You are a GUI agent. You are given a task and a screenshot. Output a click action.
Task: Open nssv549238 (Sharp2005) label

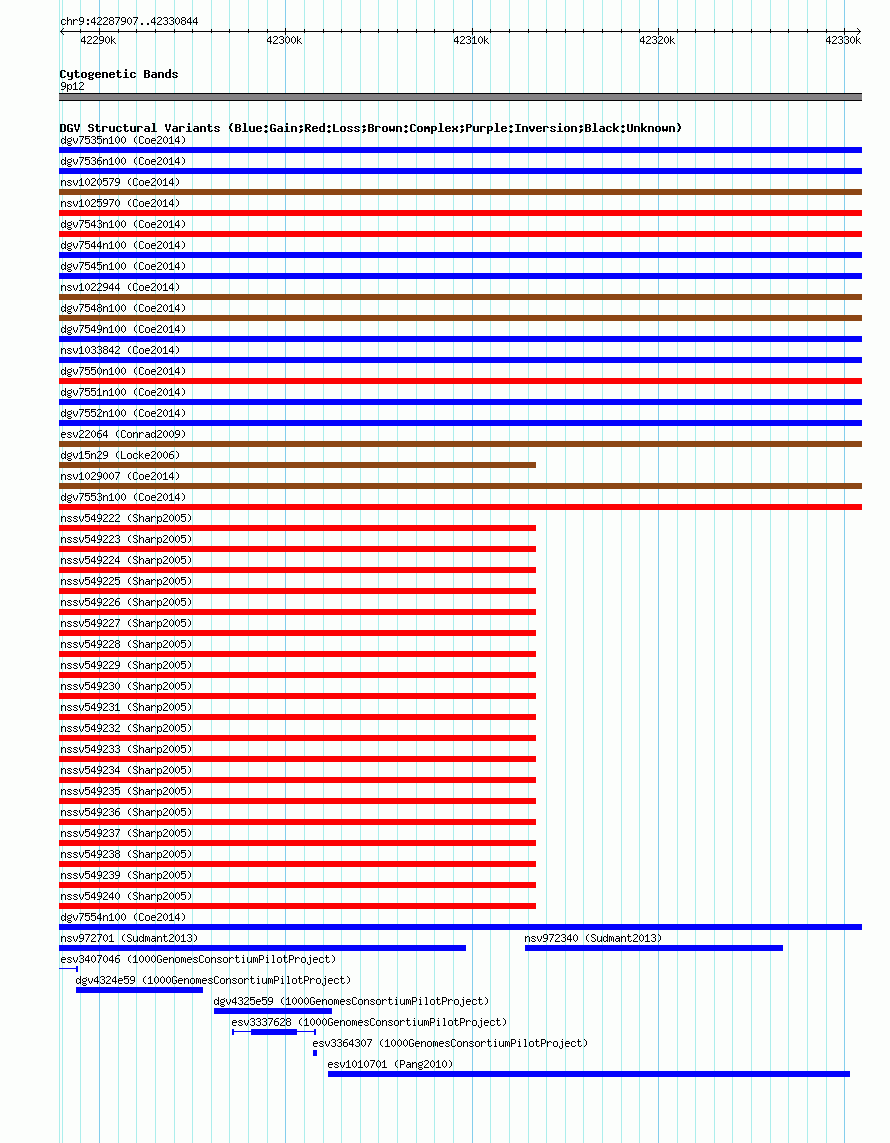point(126,854)
